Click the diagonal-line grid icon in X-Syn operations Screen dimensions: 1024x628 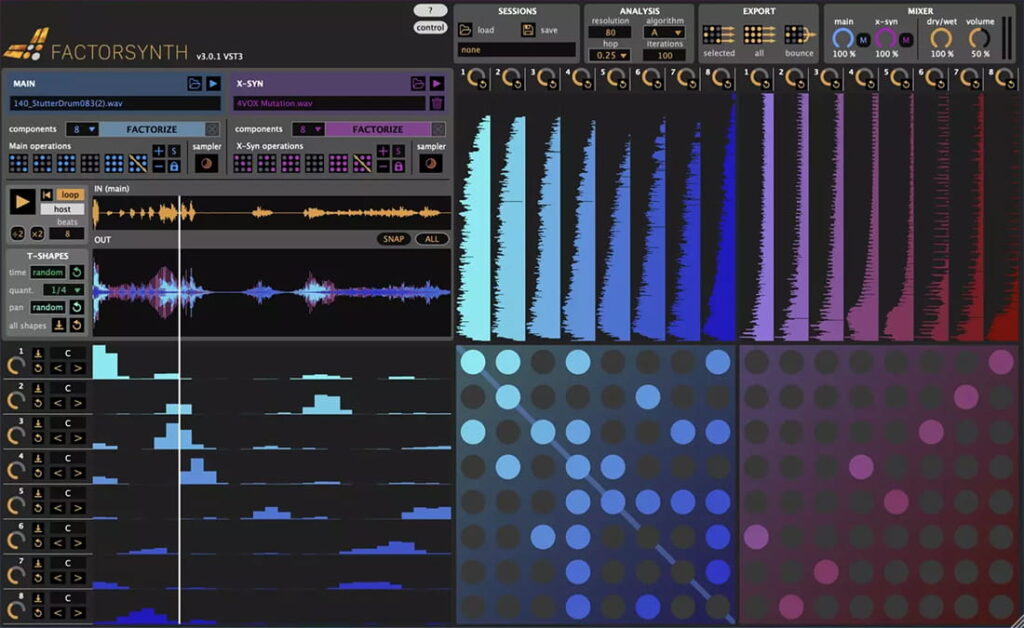362,163
